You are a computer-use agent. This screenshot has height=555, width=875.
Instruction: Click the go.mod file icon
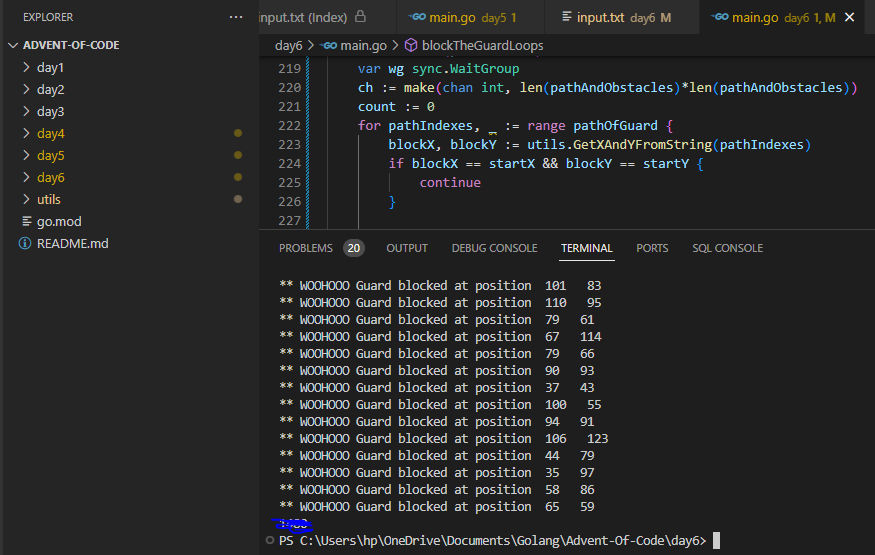26,221
